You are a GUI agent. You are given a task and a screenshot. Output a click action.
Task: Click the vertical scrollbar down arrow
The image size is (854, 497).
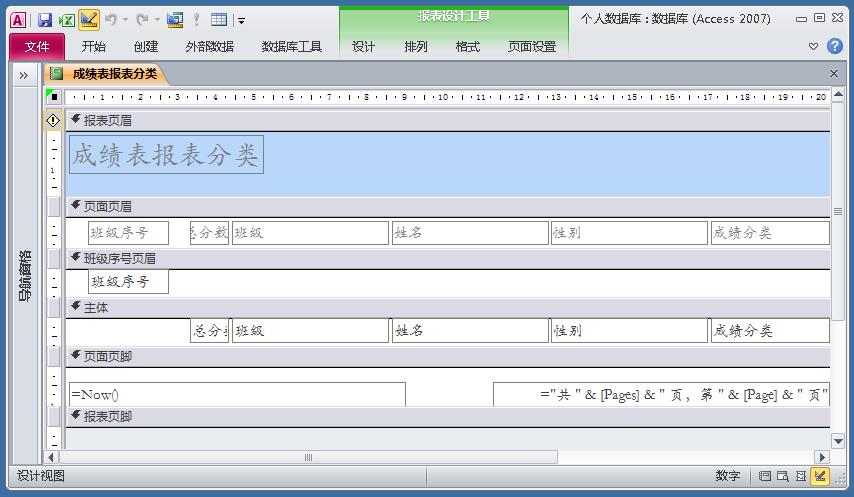pos(838,440)
